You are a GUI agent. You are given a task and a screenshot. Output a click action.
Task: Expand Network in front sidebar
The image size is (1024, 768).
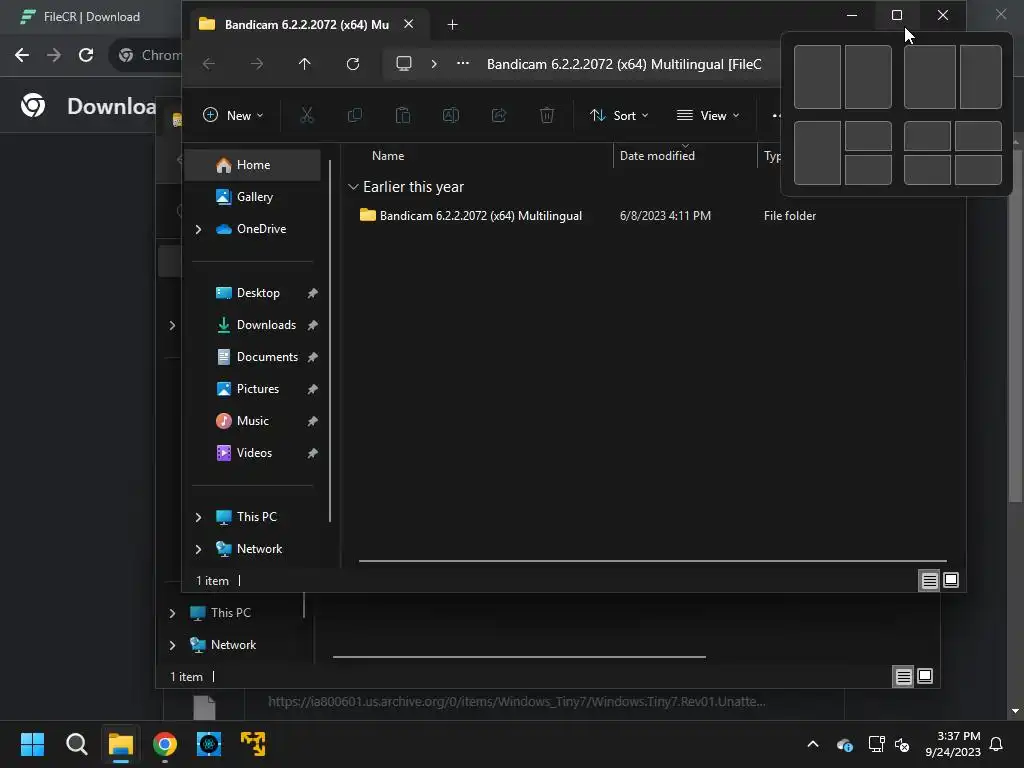tap(199, 549)
